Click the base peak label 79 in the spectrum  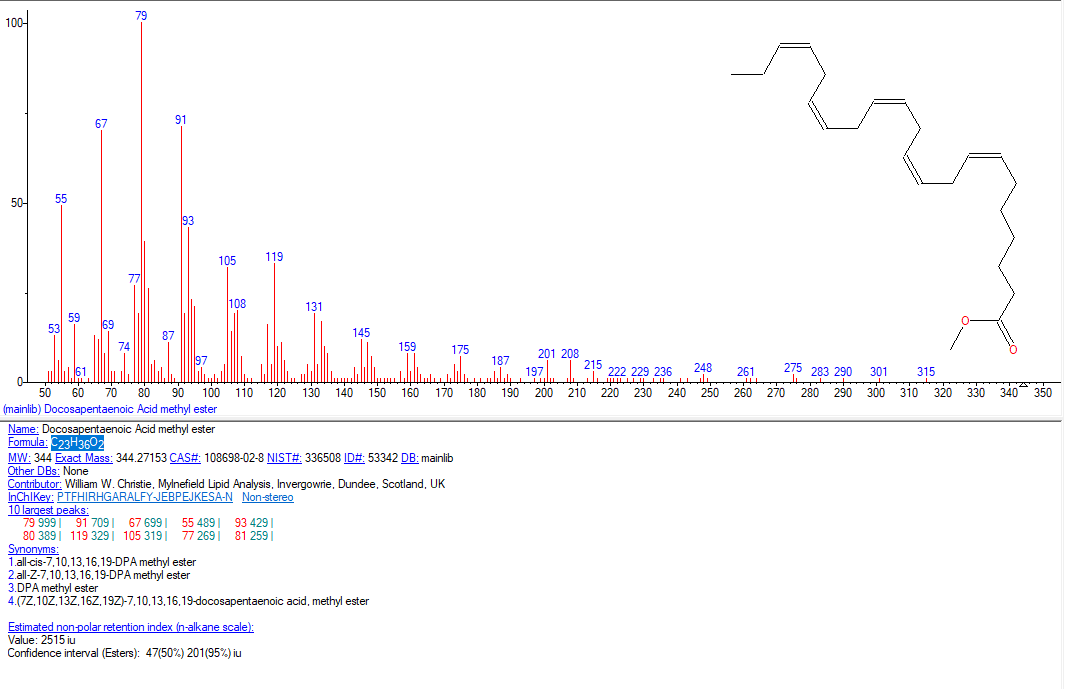pos(141,16)
